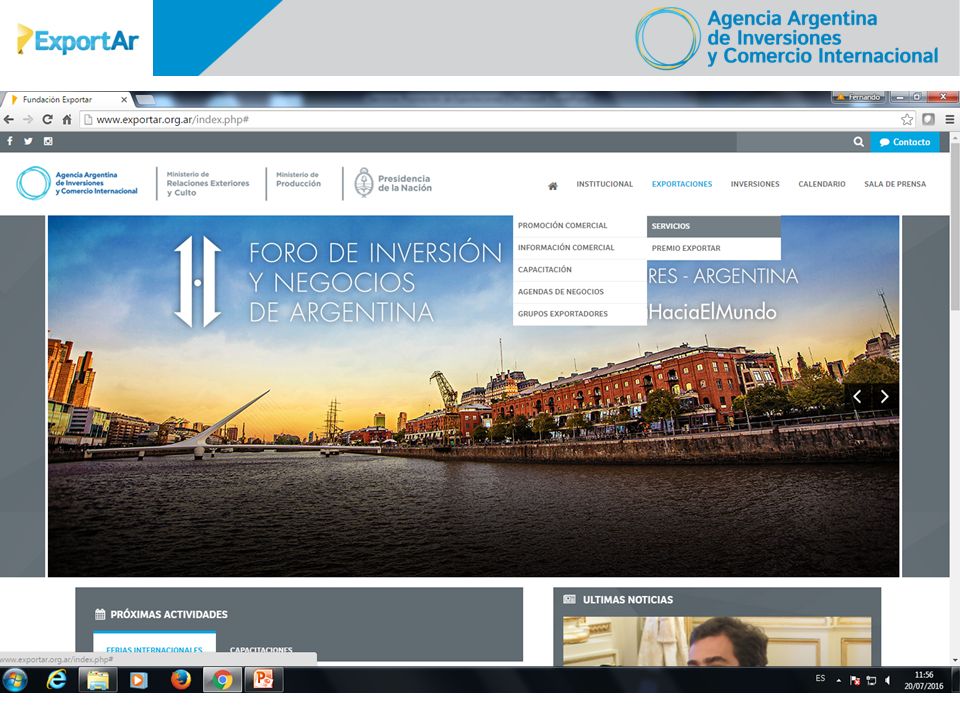Screen dimensions: 960x720
Task: Show previous slide with left chevron
Action: pos(858,397)
